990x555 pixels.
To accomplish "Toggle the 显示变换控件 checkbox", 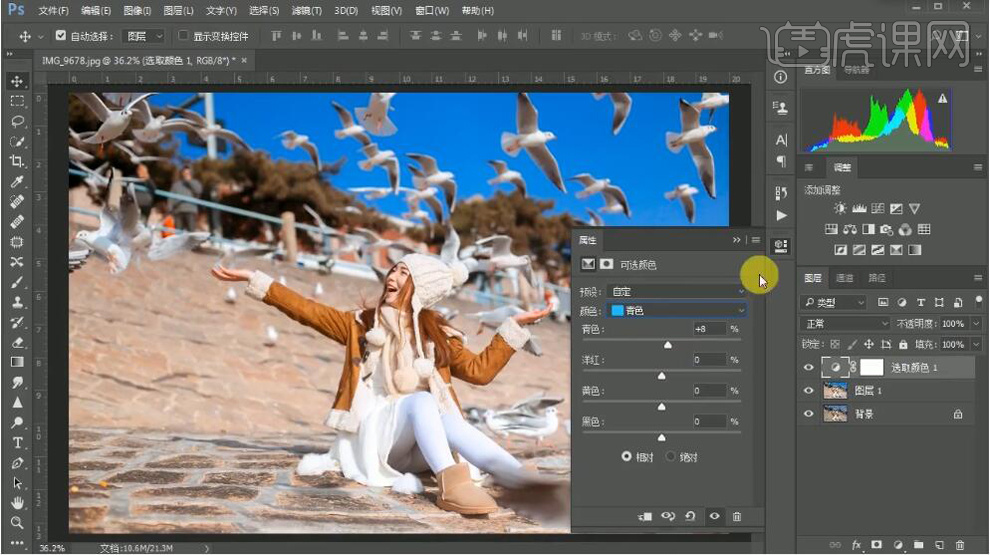I will click(183, 36).
